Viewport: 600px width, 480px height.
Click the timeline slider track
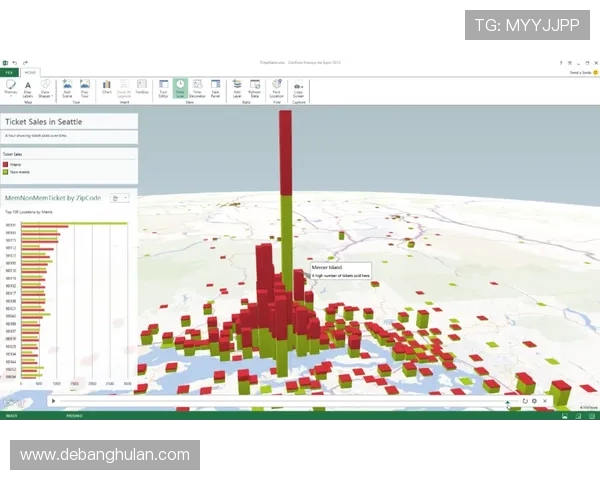click(280, 401)
